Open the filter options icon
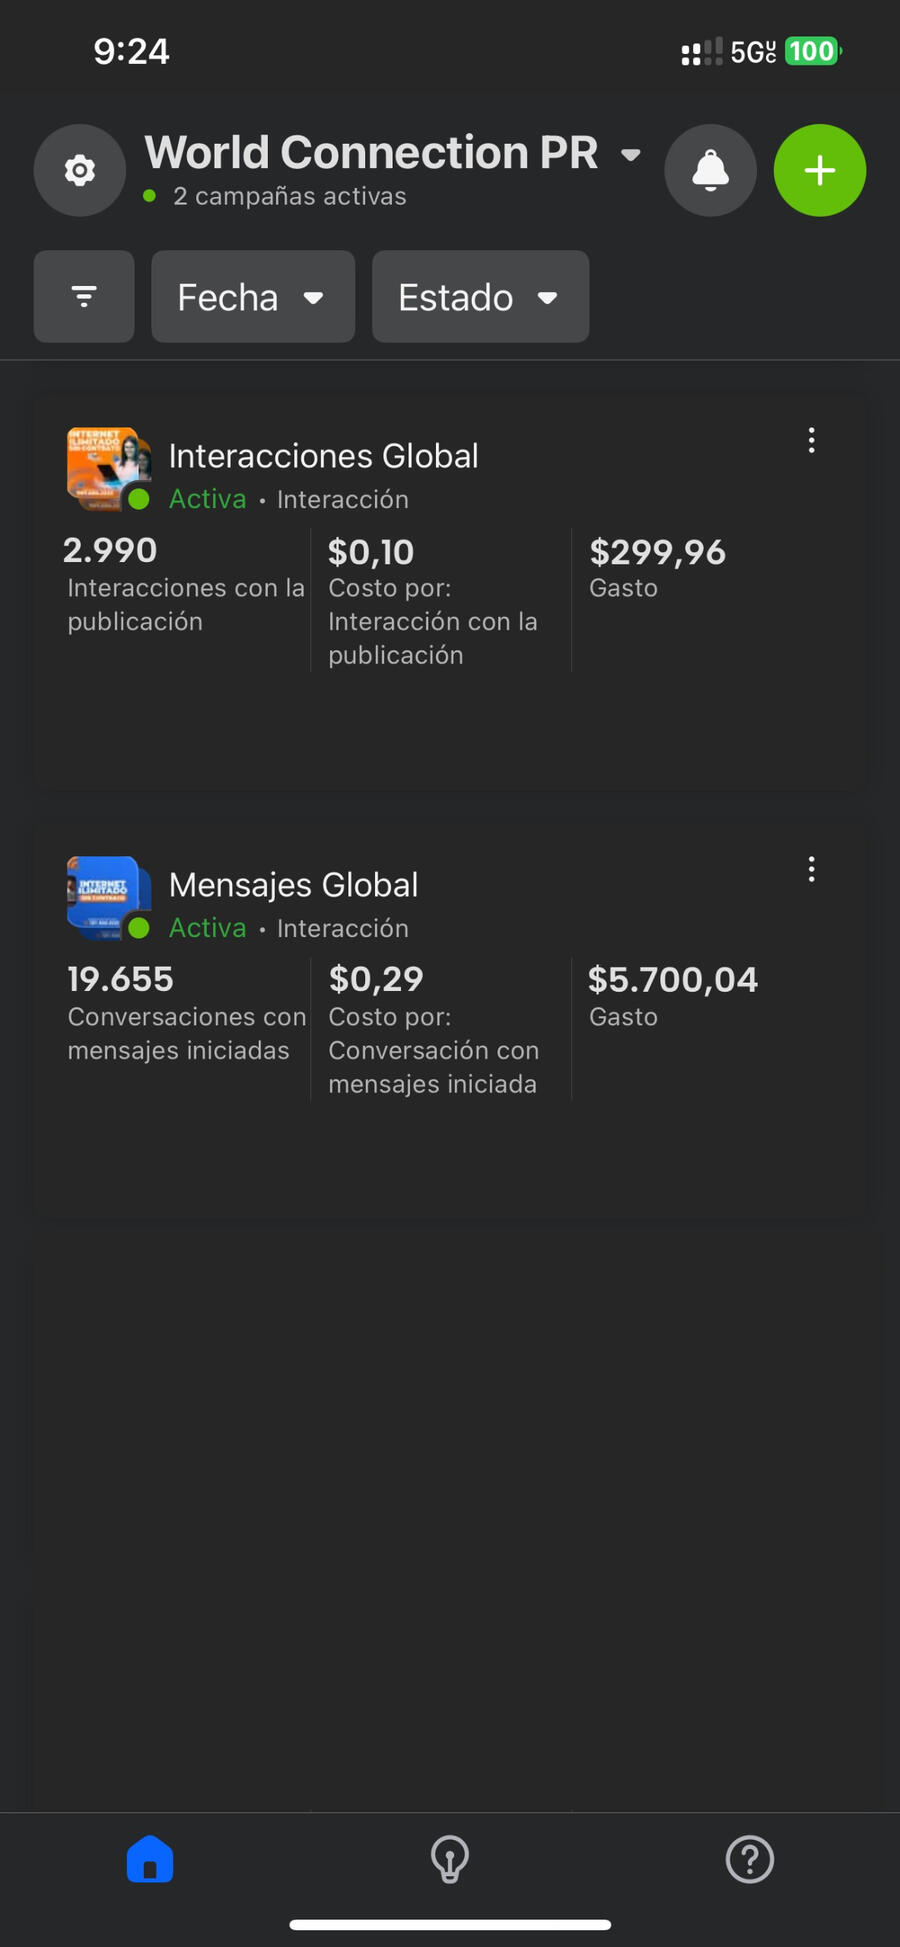 pos(84,297)
